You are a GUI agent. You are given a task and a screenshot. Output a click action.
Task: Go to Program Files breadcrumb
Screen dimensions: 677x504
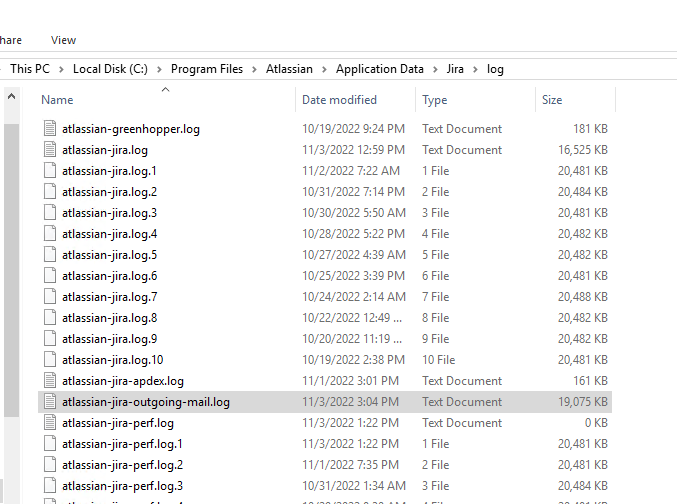(207, 69)
